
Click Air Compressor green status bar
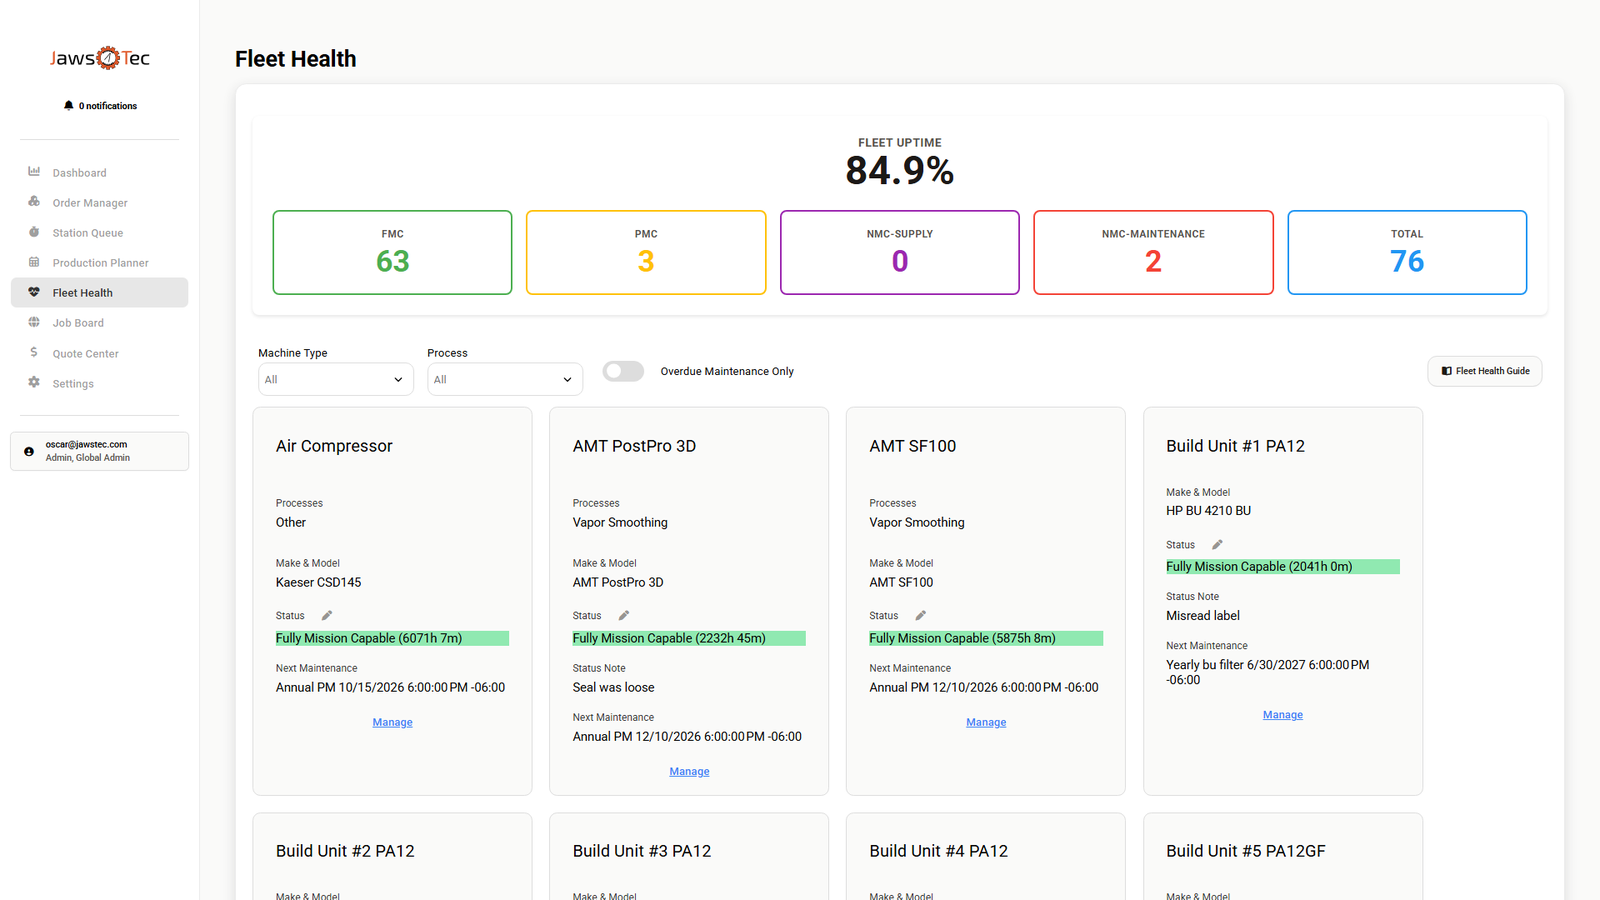[x=392, y=638]
